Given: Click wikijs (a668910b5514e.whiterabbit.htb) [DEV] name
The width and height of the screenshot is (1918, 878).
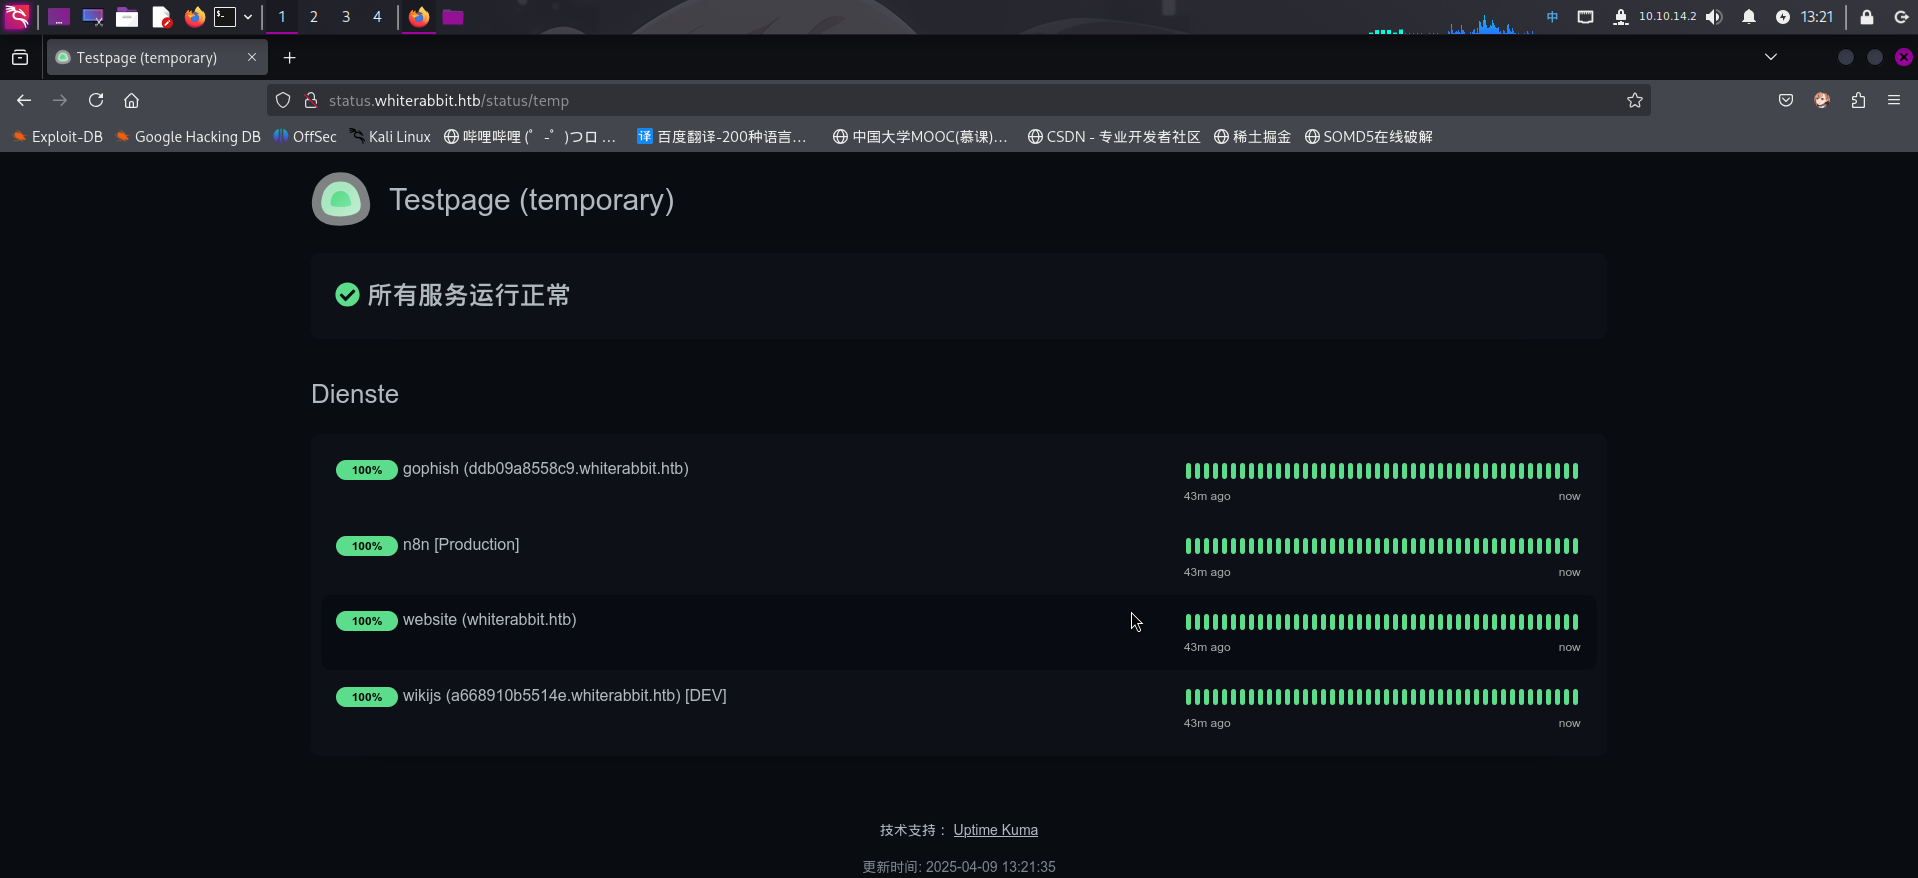Looking at the screenshot, I should 565,696.
